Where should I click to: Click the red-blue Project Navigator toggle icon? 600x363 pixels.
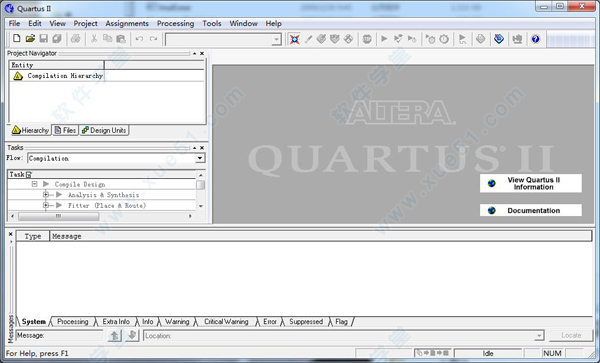click(x=294, y=39)
